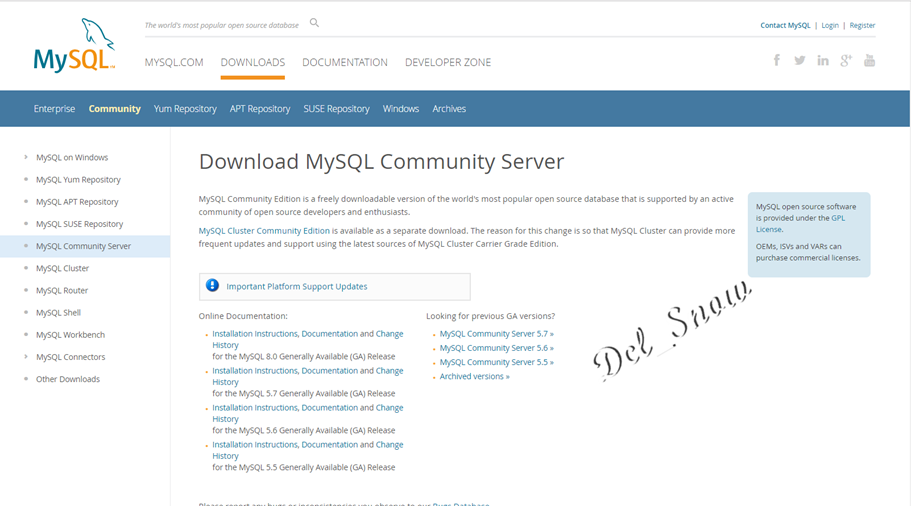Viewport: 911px width, 506px height.
Task: Select MySQL Community Server in sidebar
Action: coord(84,246)
